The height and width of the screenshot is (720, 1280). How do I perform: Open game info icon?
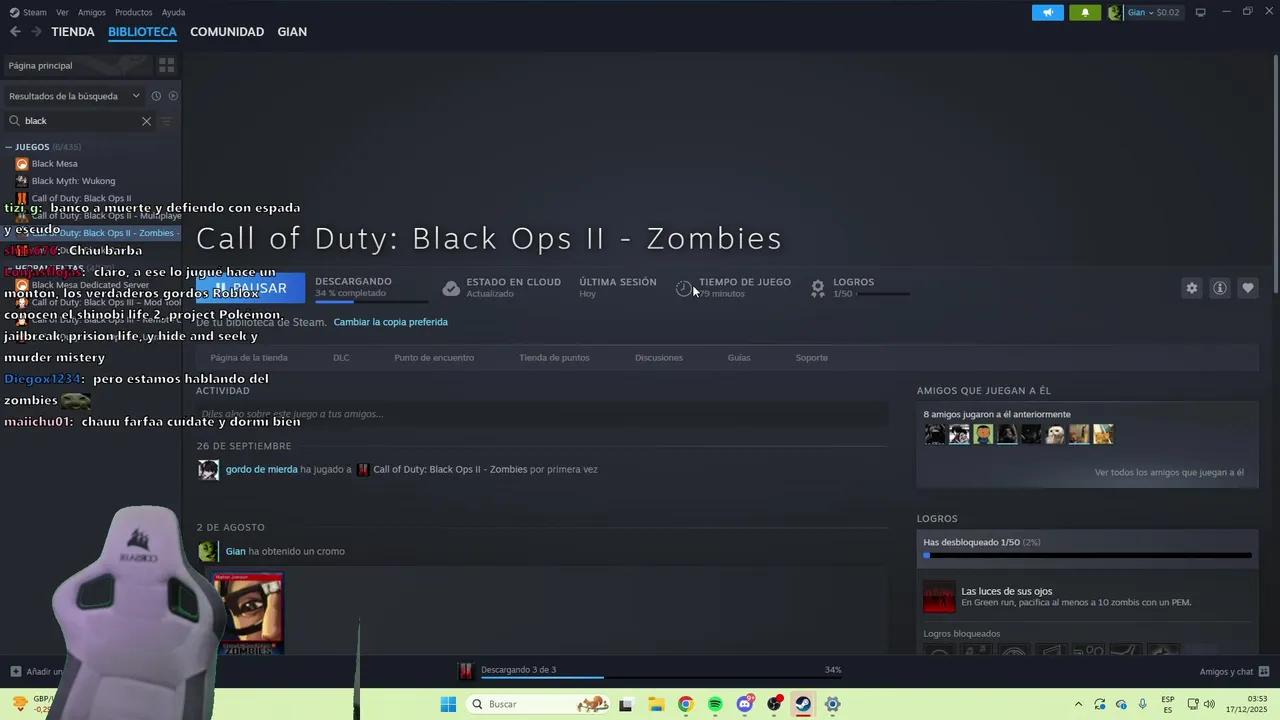click(x=1220, y=288)
